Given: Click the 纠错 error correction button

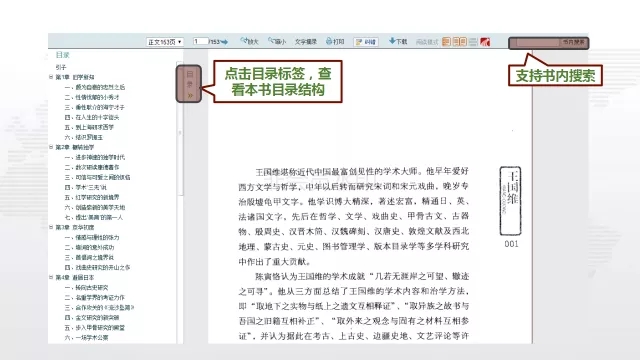Looking at the screenshot, I should 366,42.
